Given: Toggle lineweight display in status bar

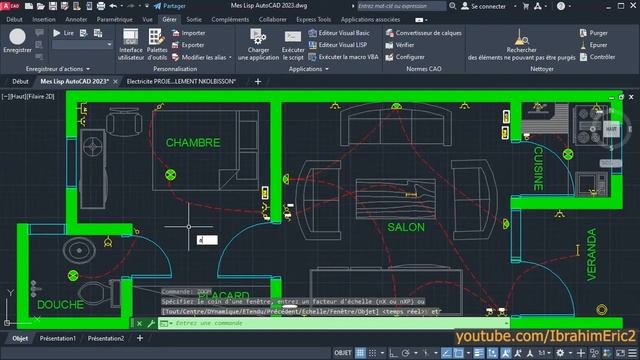Looking at the screenshot, I should point(478,353).
